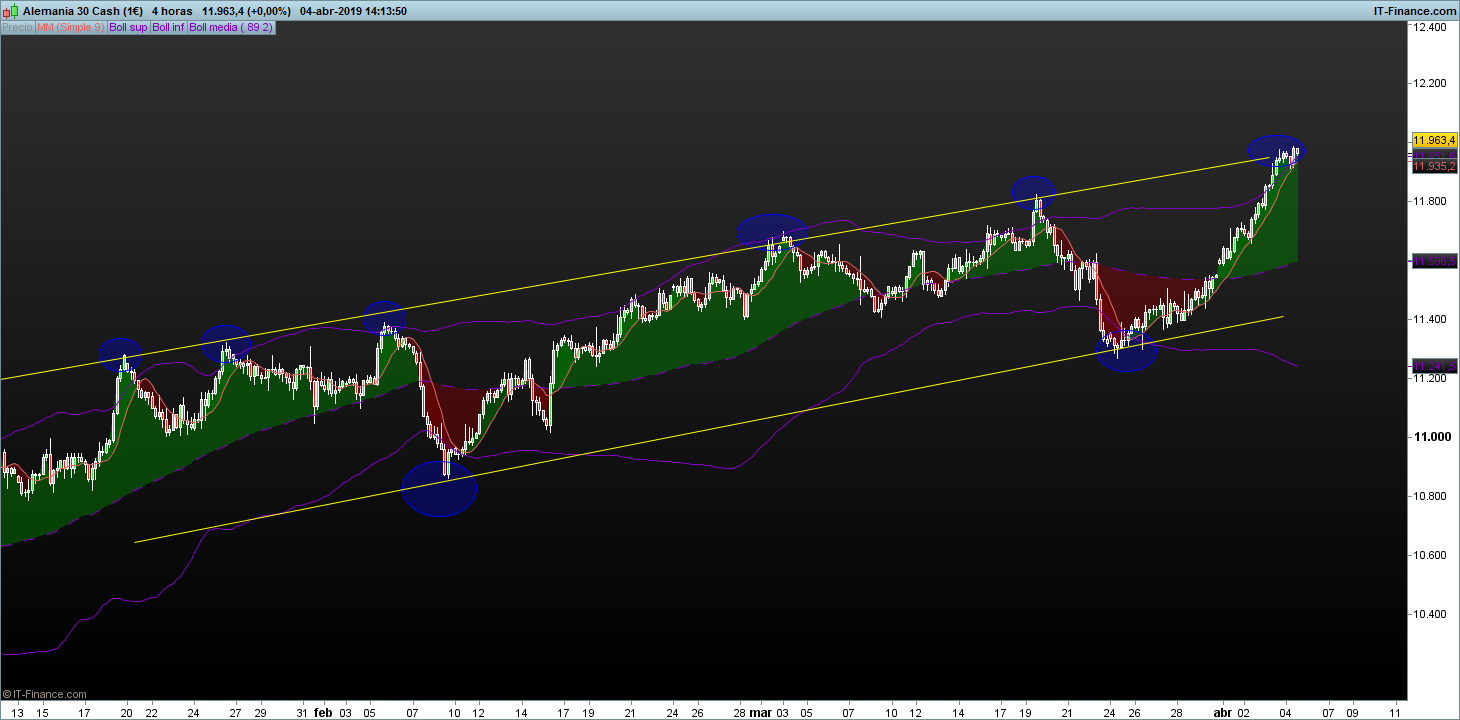
Task: Click the purple Bollinger mid price tag near 11.600
Action: tap(1433, 261)
